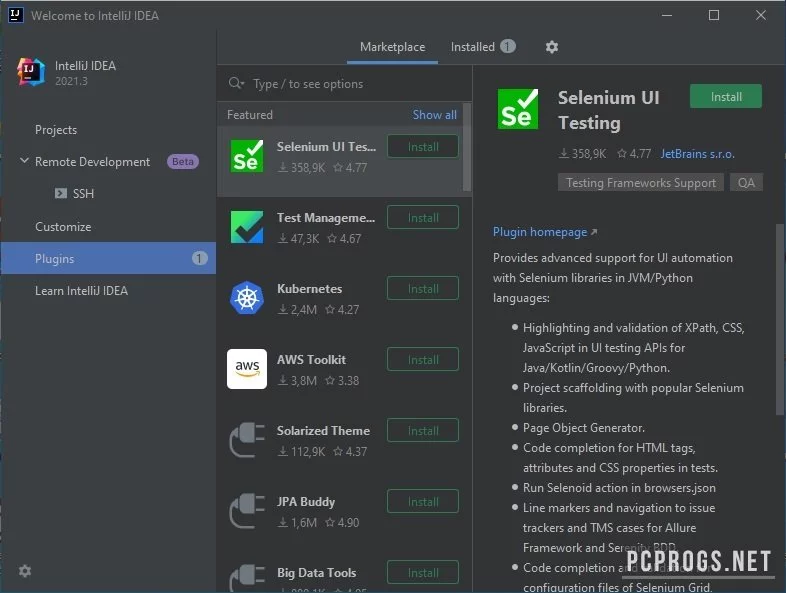786x593 pixels.
Task: Click the Installed tab count badge
Action: pyautogui.click(x=507, y=47)
